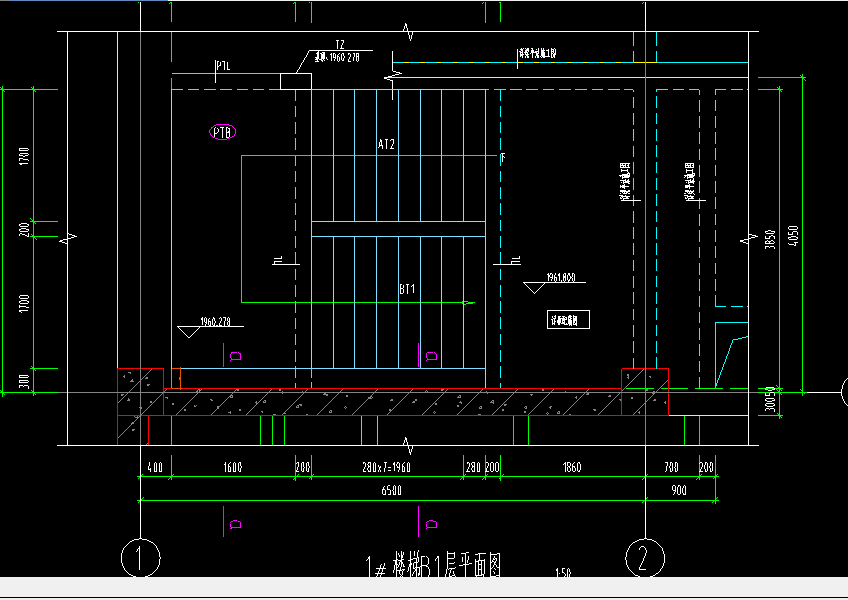848x600 pixels.
Task: Select the 900 dimension text
Action: [679, 490]
